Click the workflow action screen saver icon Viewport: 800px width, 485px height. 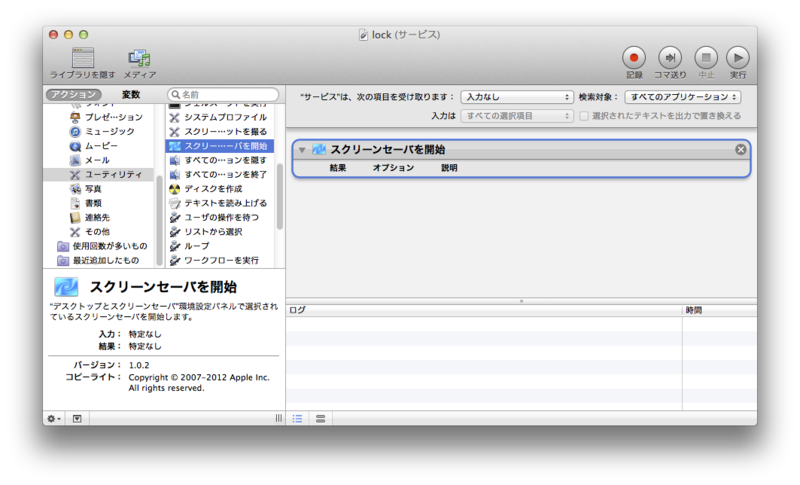[319, 149]
